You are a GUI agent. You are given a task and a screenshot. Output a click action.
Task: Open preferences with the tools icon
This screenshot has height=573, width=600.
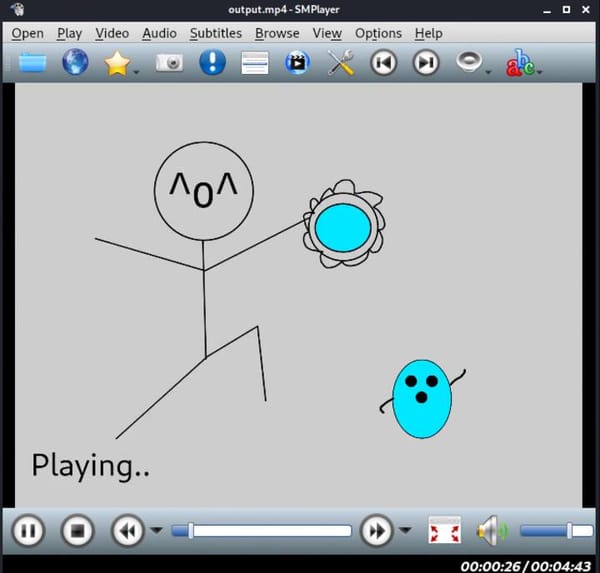(x=341, y=64)
